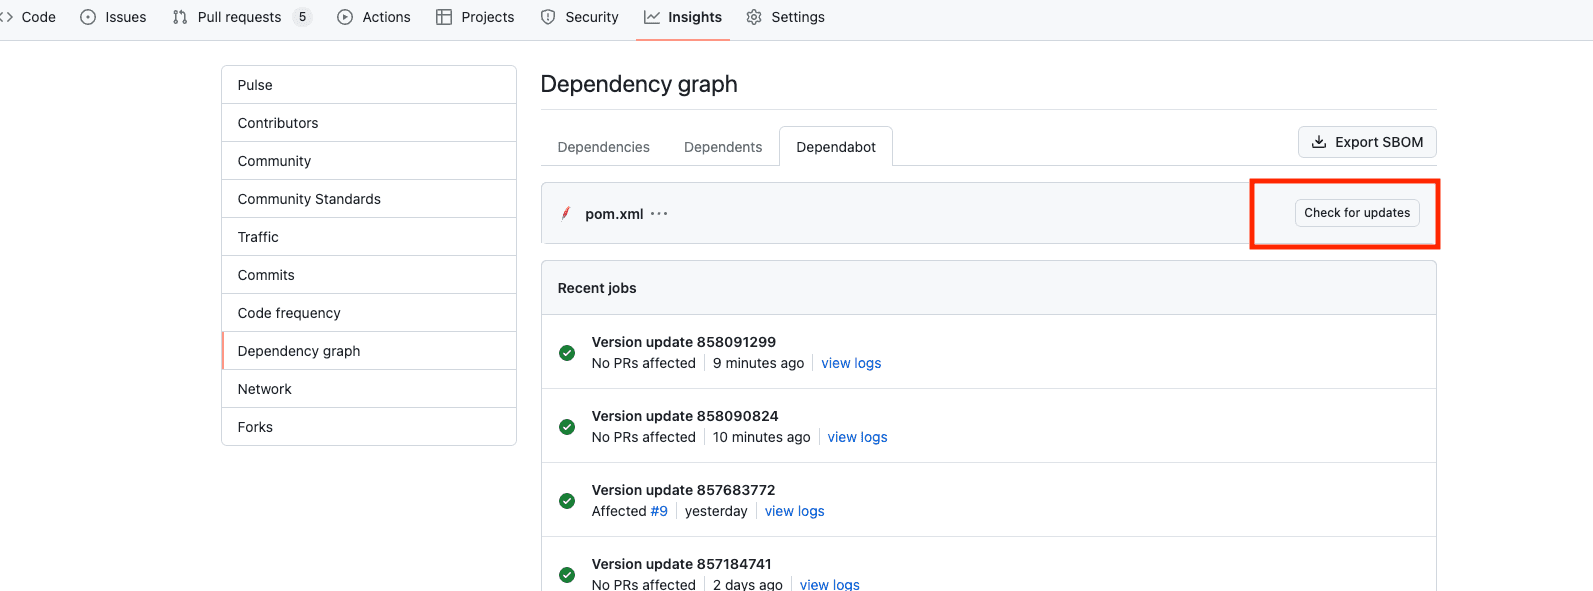Open Contributors in the sidebar

coord(278,123)
